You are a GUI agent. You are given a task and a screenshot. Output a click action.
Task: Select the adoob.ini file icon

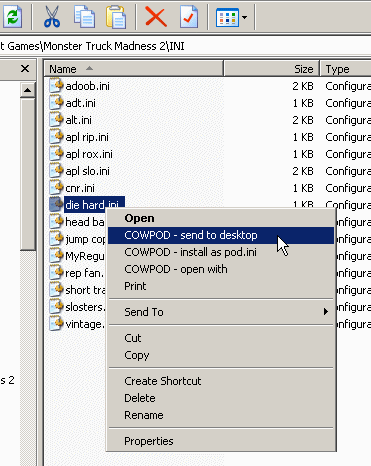[x=56, y=86]
